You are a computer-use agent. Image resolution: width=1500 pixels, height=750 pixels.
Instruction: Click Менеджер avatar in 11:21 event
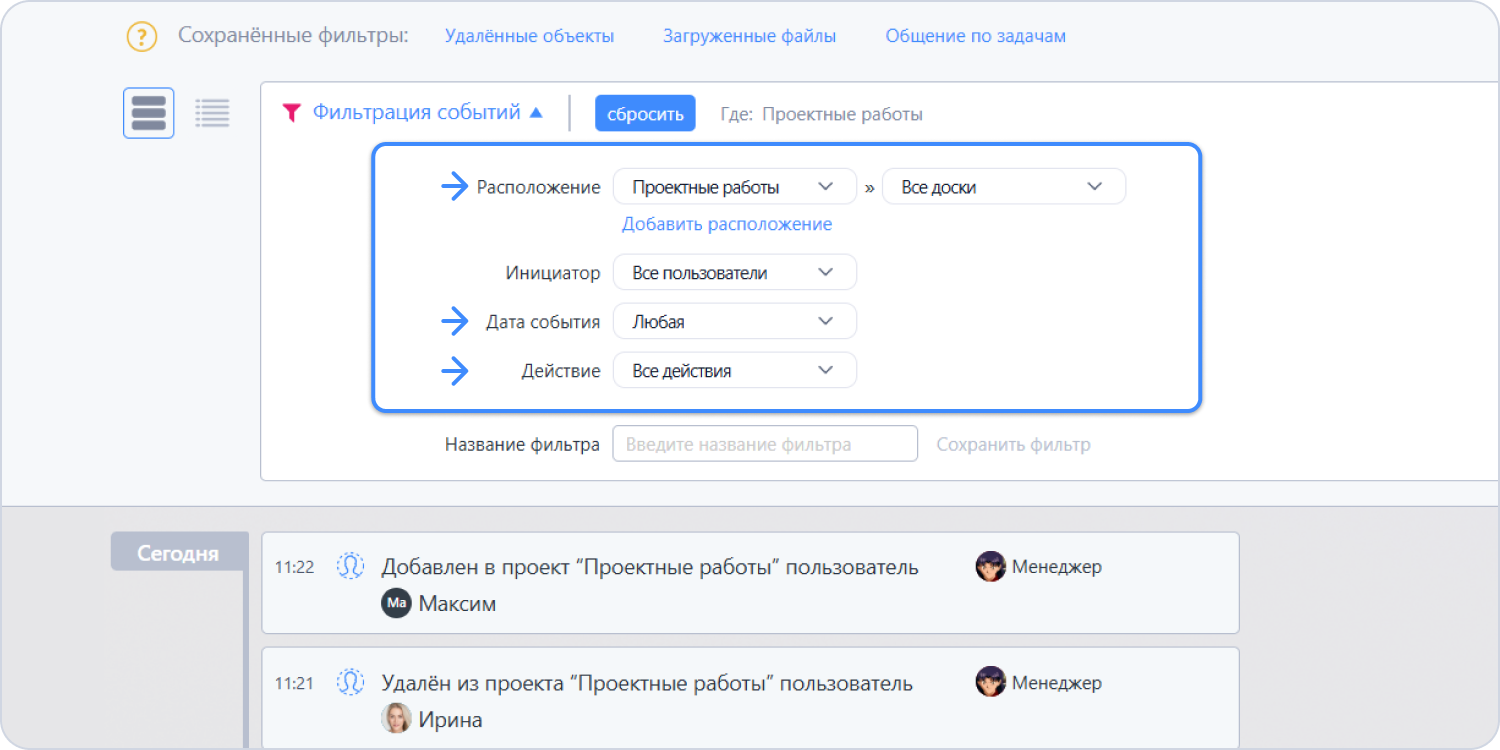pos(990,683)
